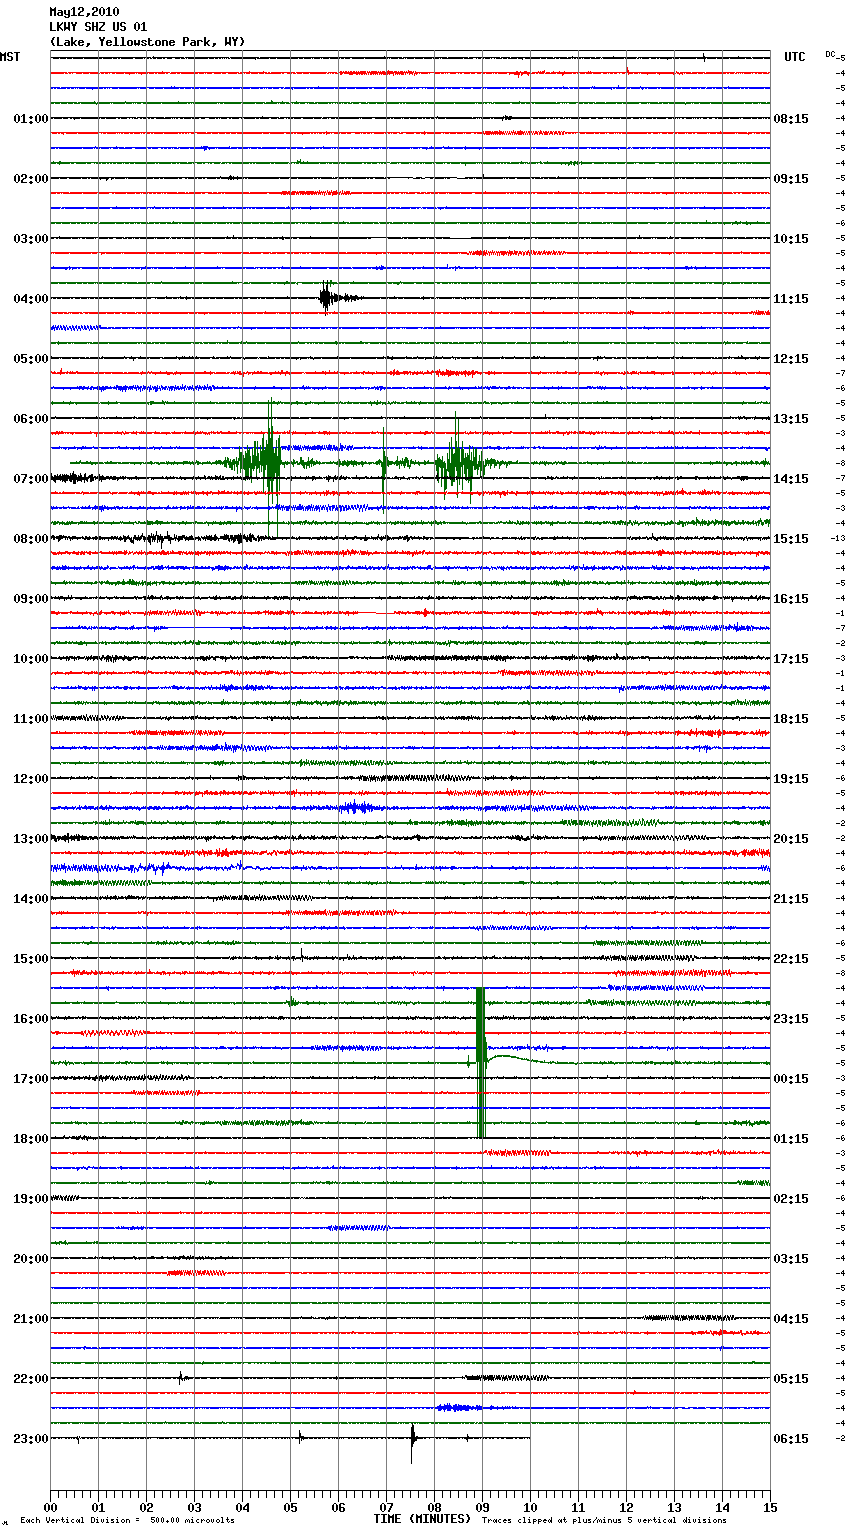This screenshot has width=850, height=1534.
Task: Click the date header May12,2010
Action: click(x=84, y=12)
